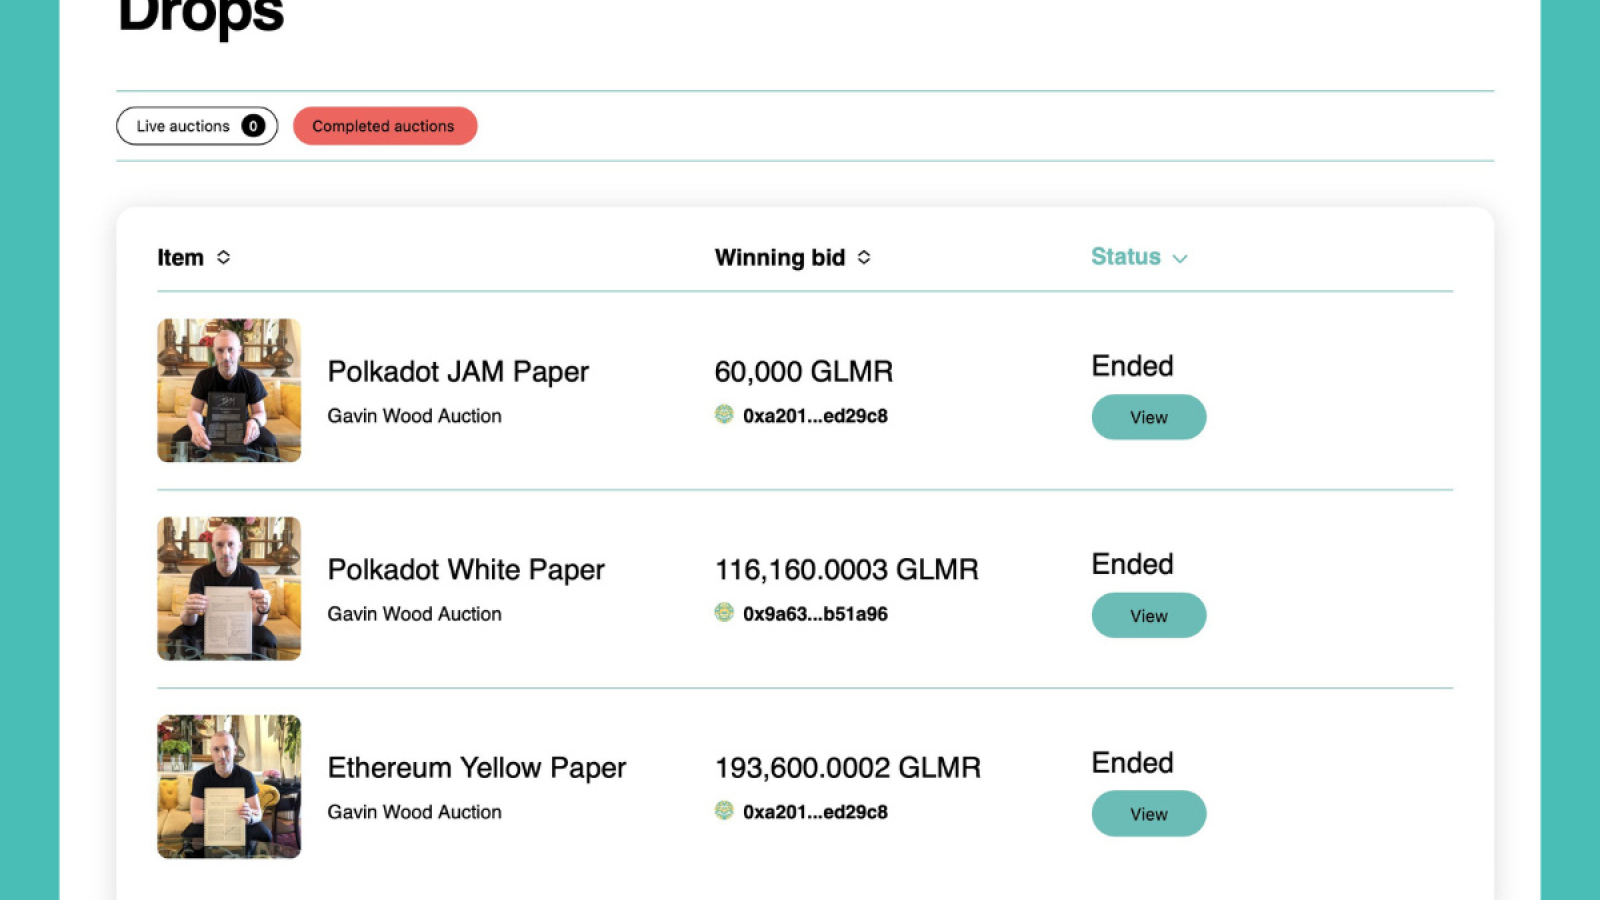Open the Ethereum Yellow Paper thumbnail
This screenshot has width=1600, height=900.
point(229,786)
